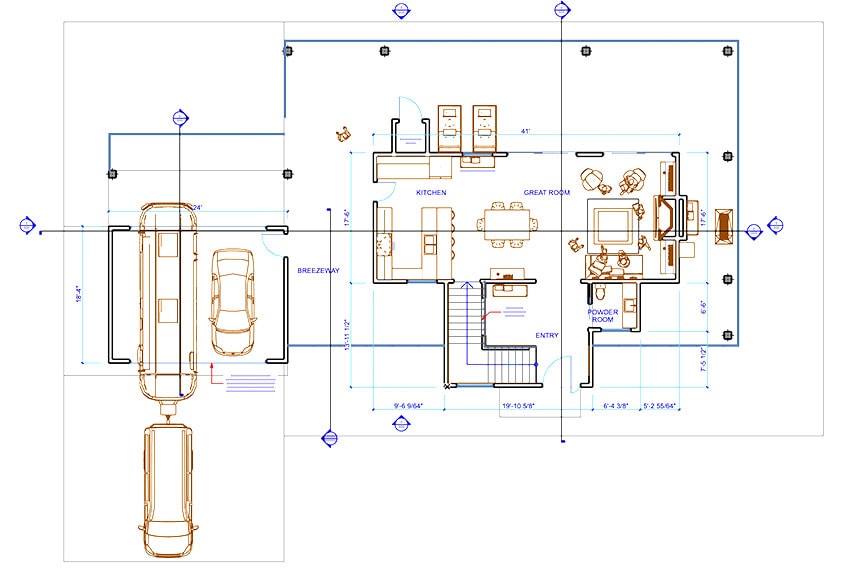Select the 24' garage width dimension
Viewport: 850px width, 575px height.
198,208
